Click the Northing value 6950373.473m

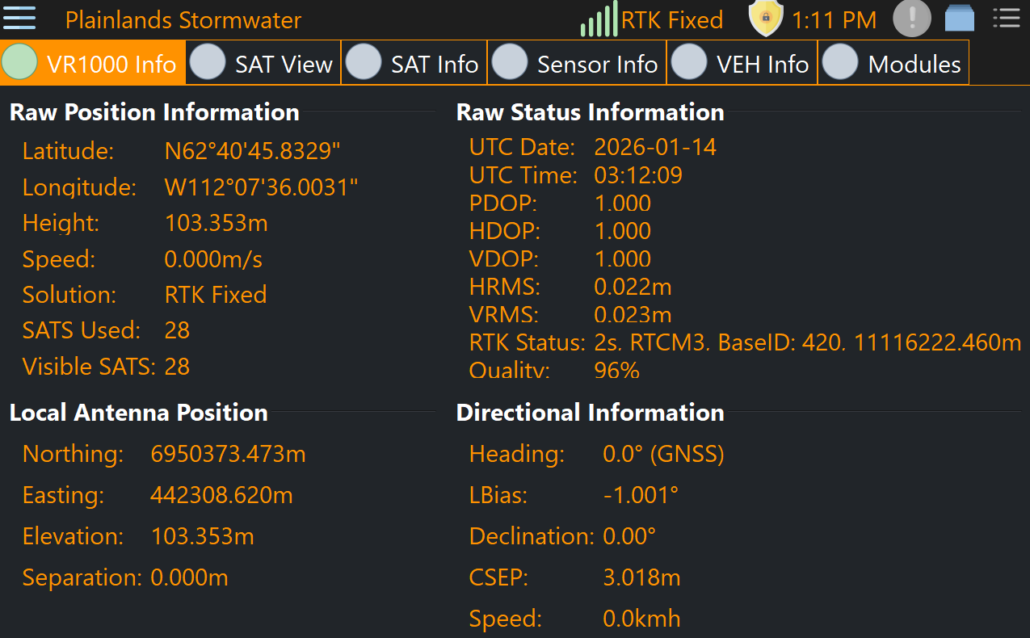[x=228, y=454]
